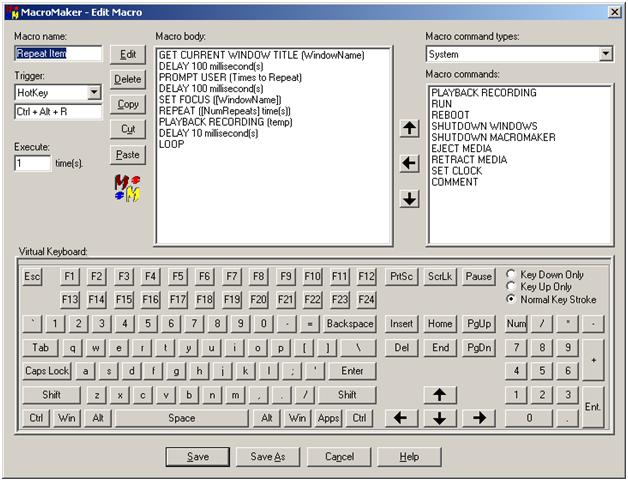
Task: Click the Cut button
Action: pyautogui.click(x=128, y=129)
